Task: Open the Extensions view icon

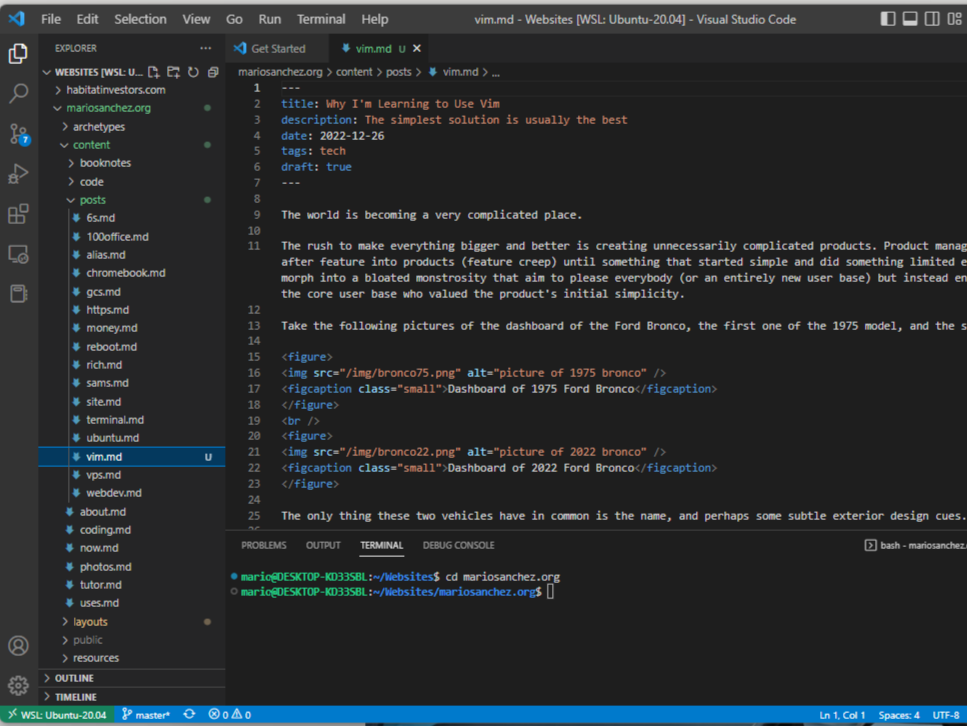Action: [18, 214]
